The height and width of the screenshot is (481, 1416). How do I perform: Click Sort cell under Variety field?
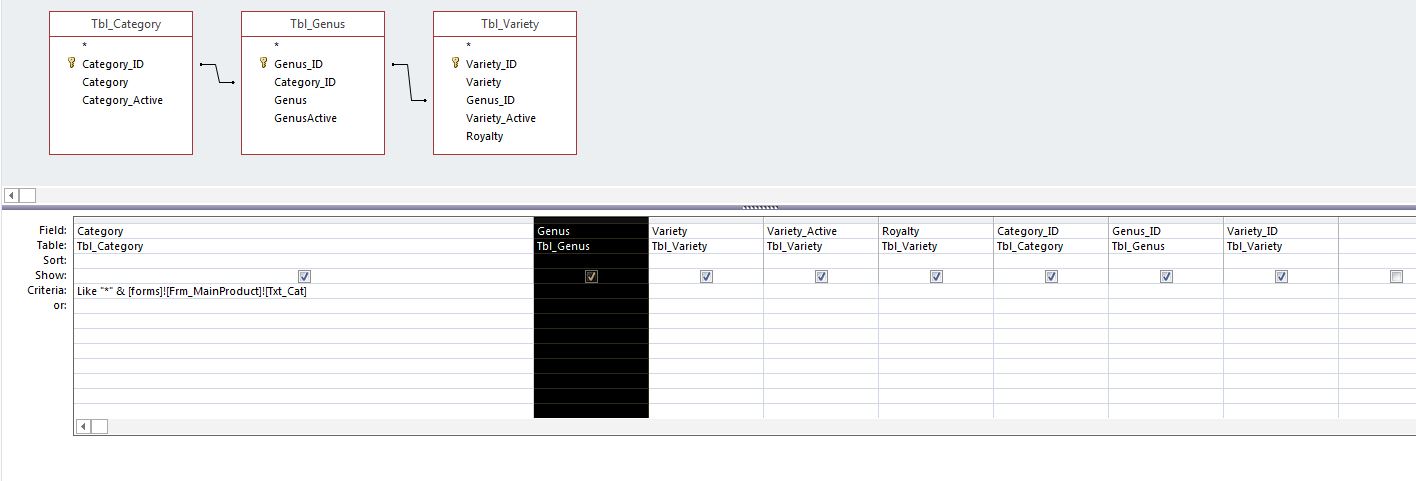pyautogui.click(x=706, y=261)
